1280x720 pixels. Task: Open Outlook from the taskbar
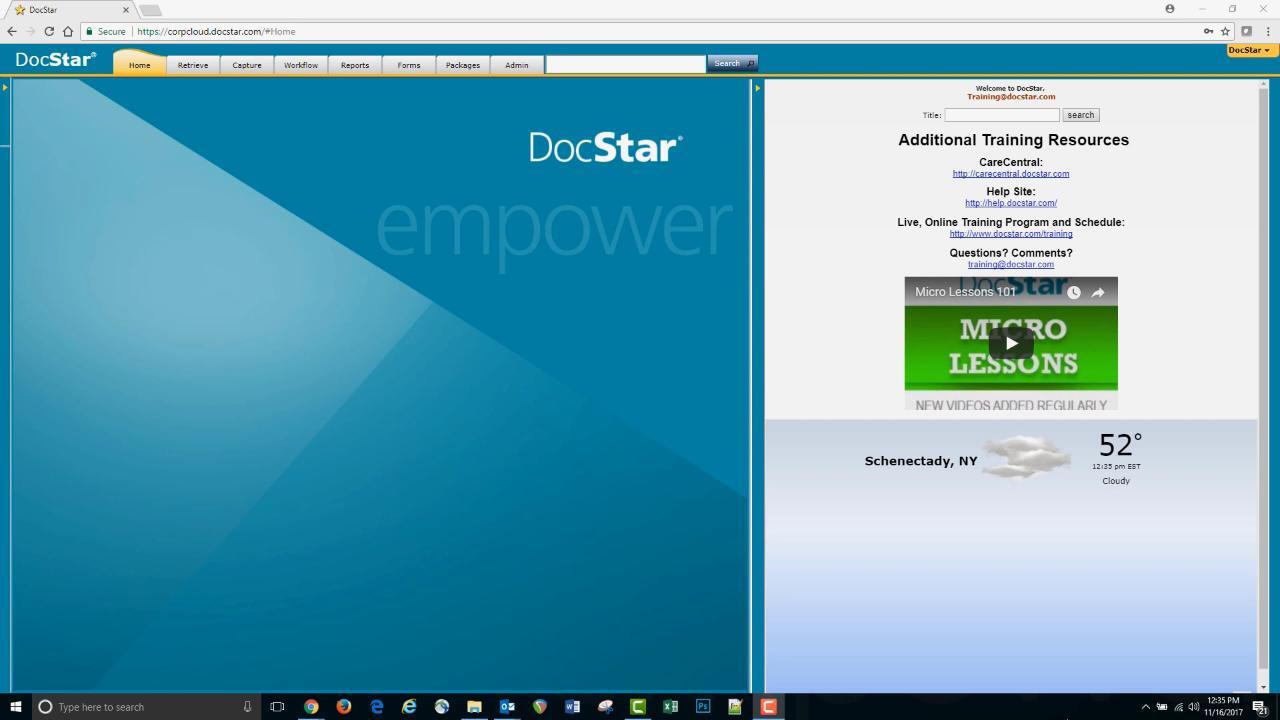click(507, 706)
